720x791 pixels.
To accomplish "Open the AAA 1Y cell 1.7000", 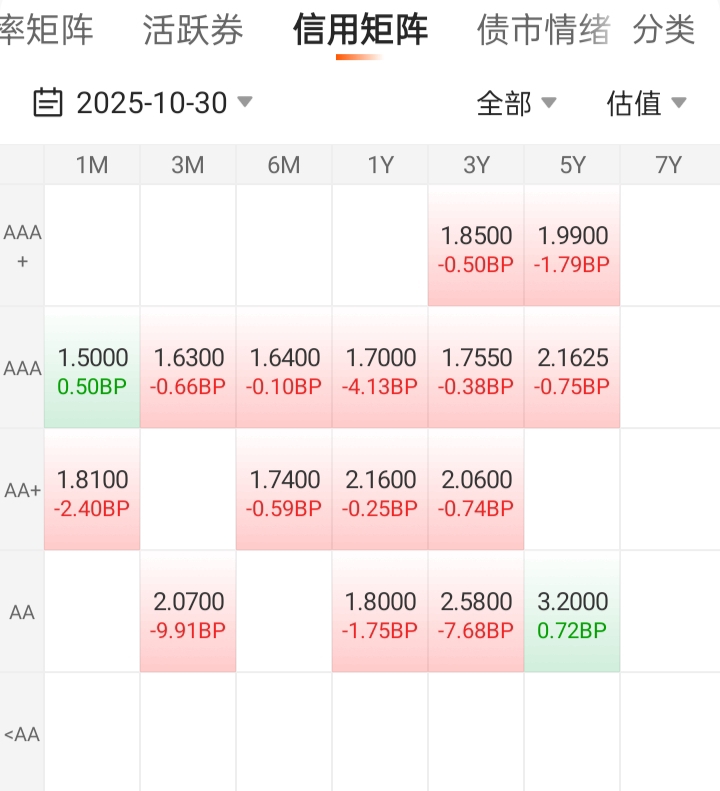I will (380, 368).
